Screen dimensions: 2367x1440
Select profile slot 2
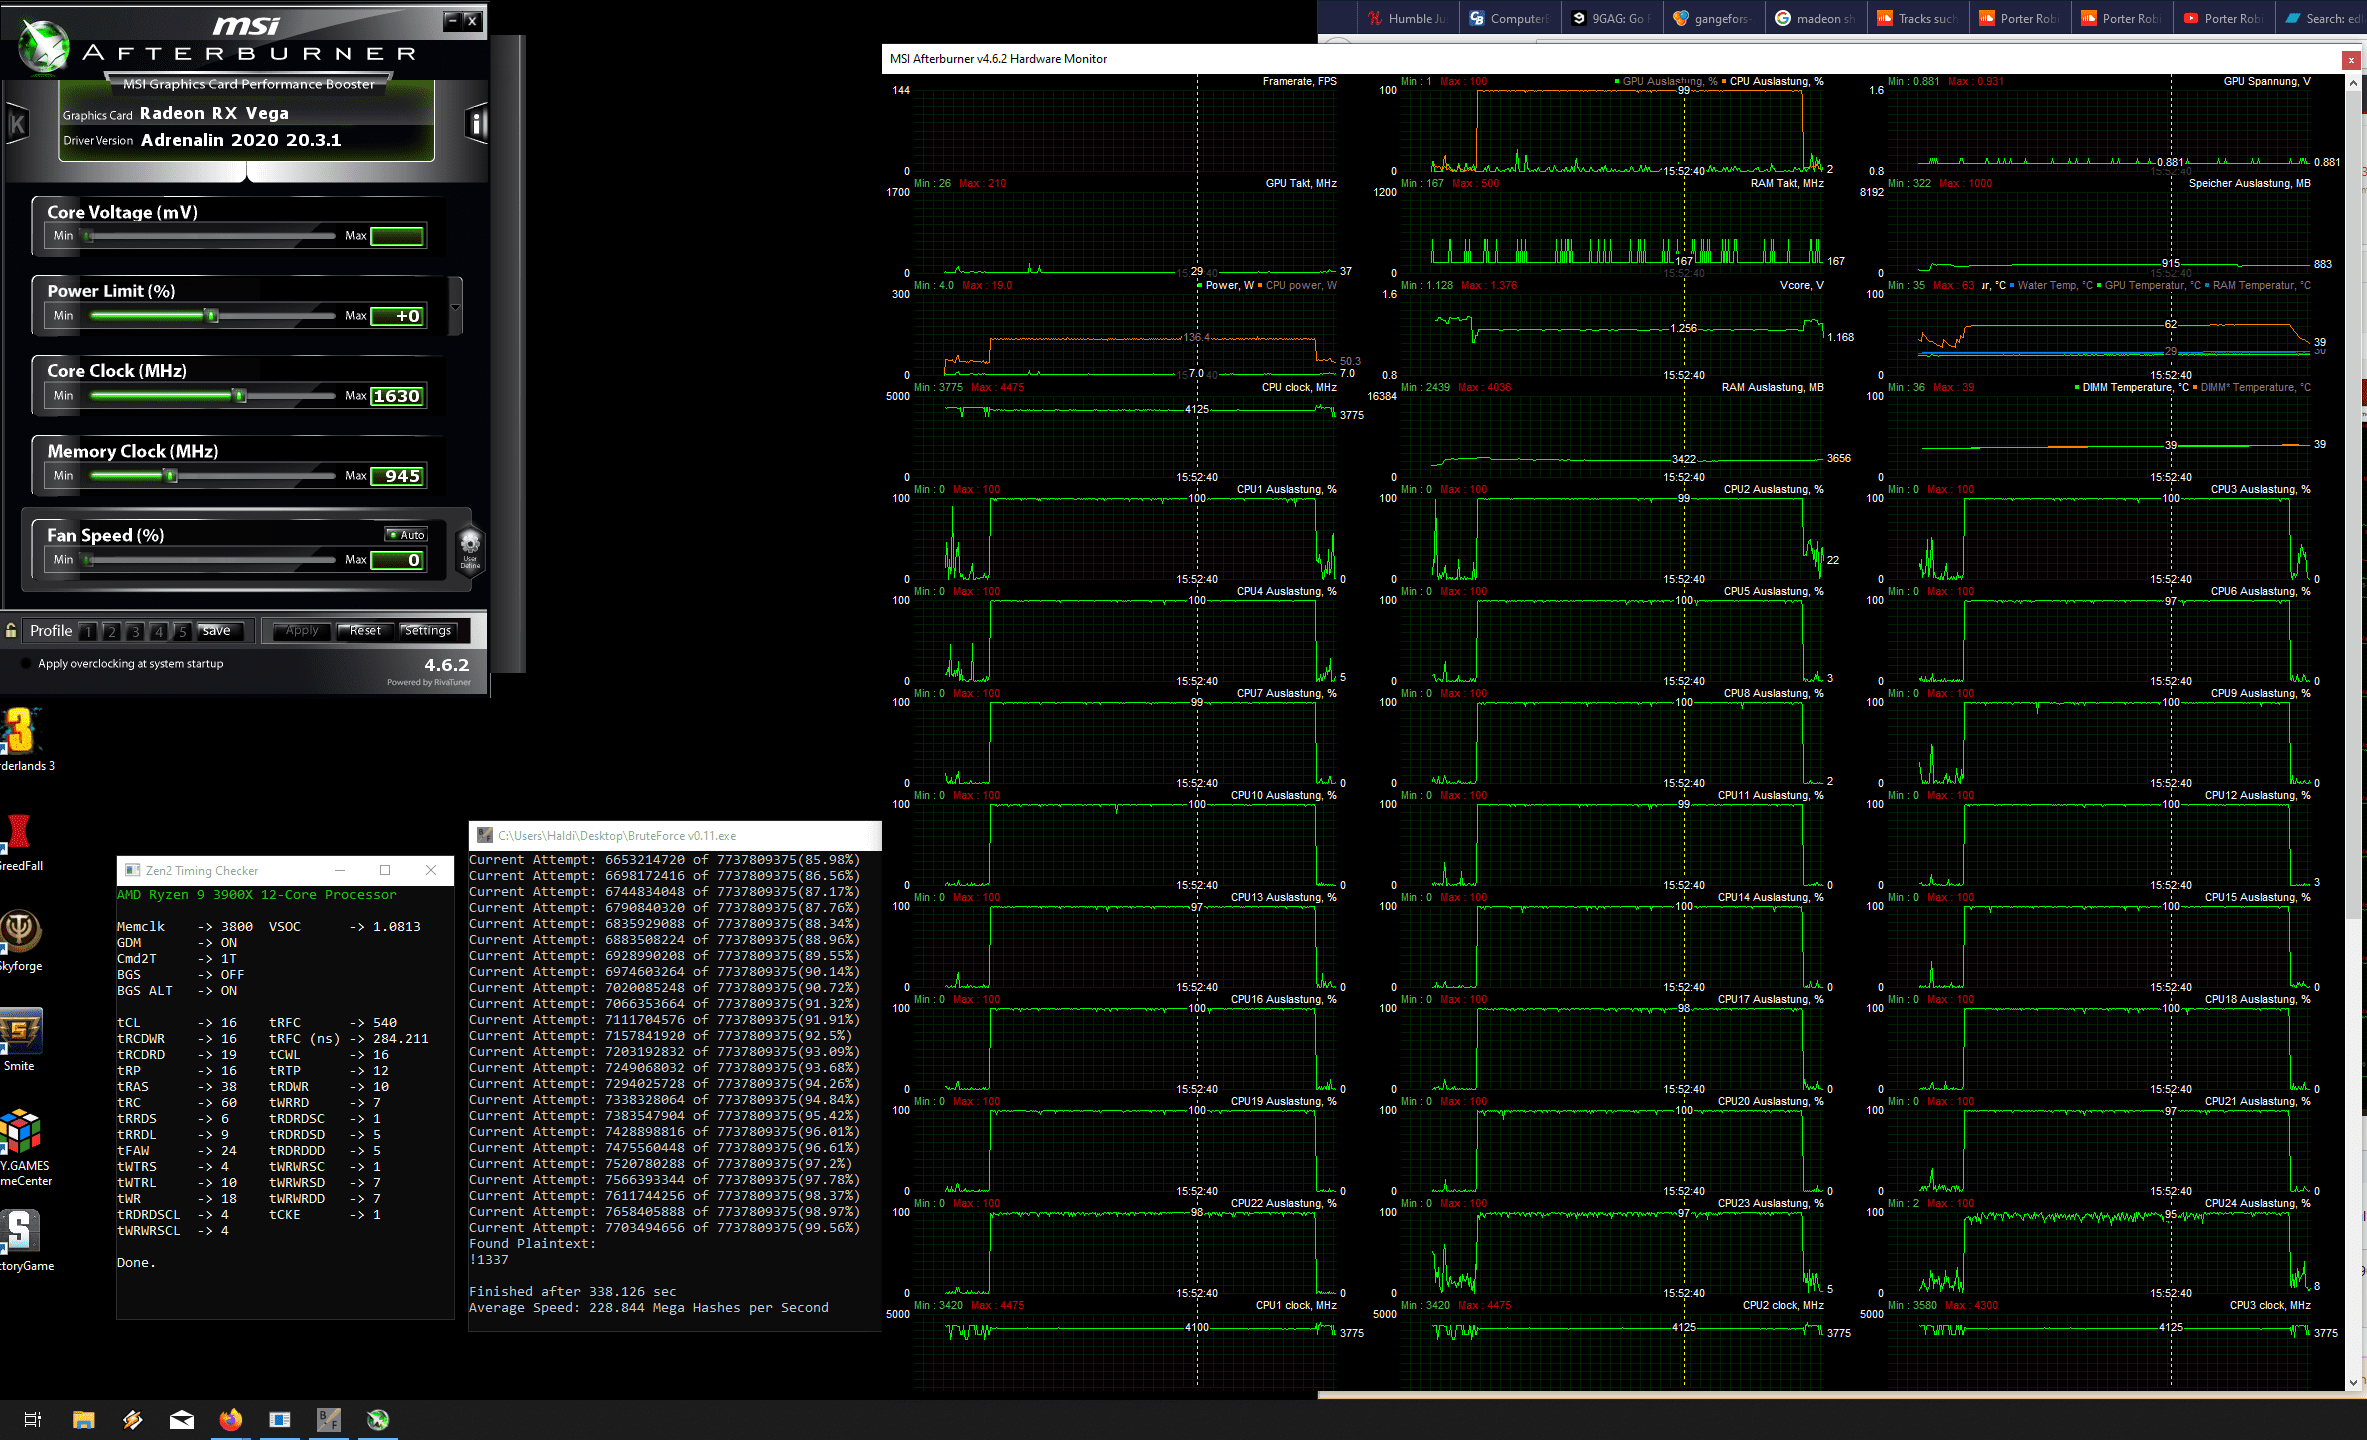click(x=112, y=631)
